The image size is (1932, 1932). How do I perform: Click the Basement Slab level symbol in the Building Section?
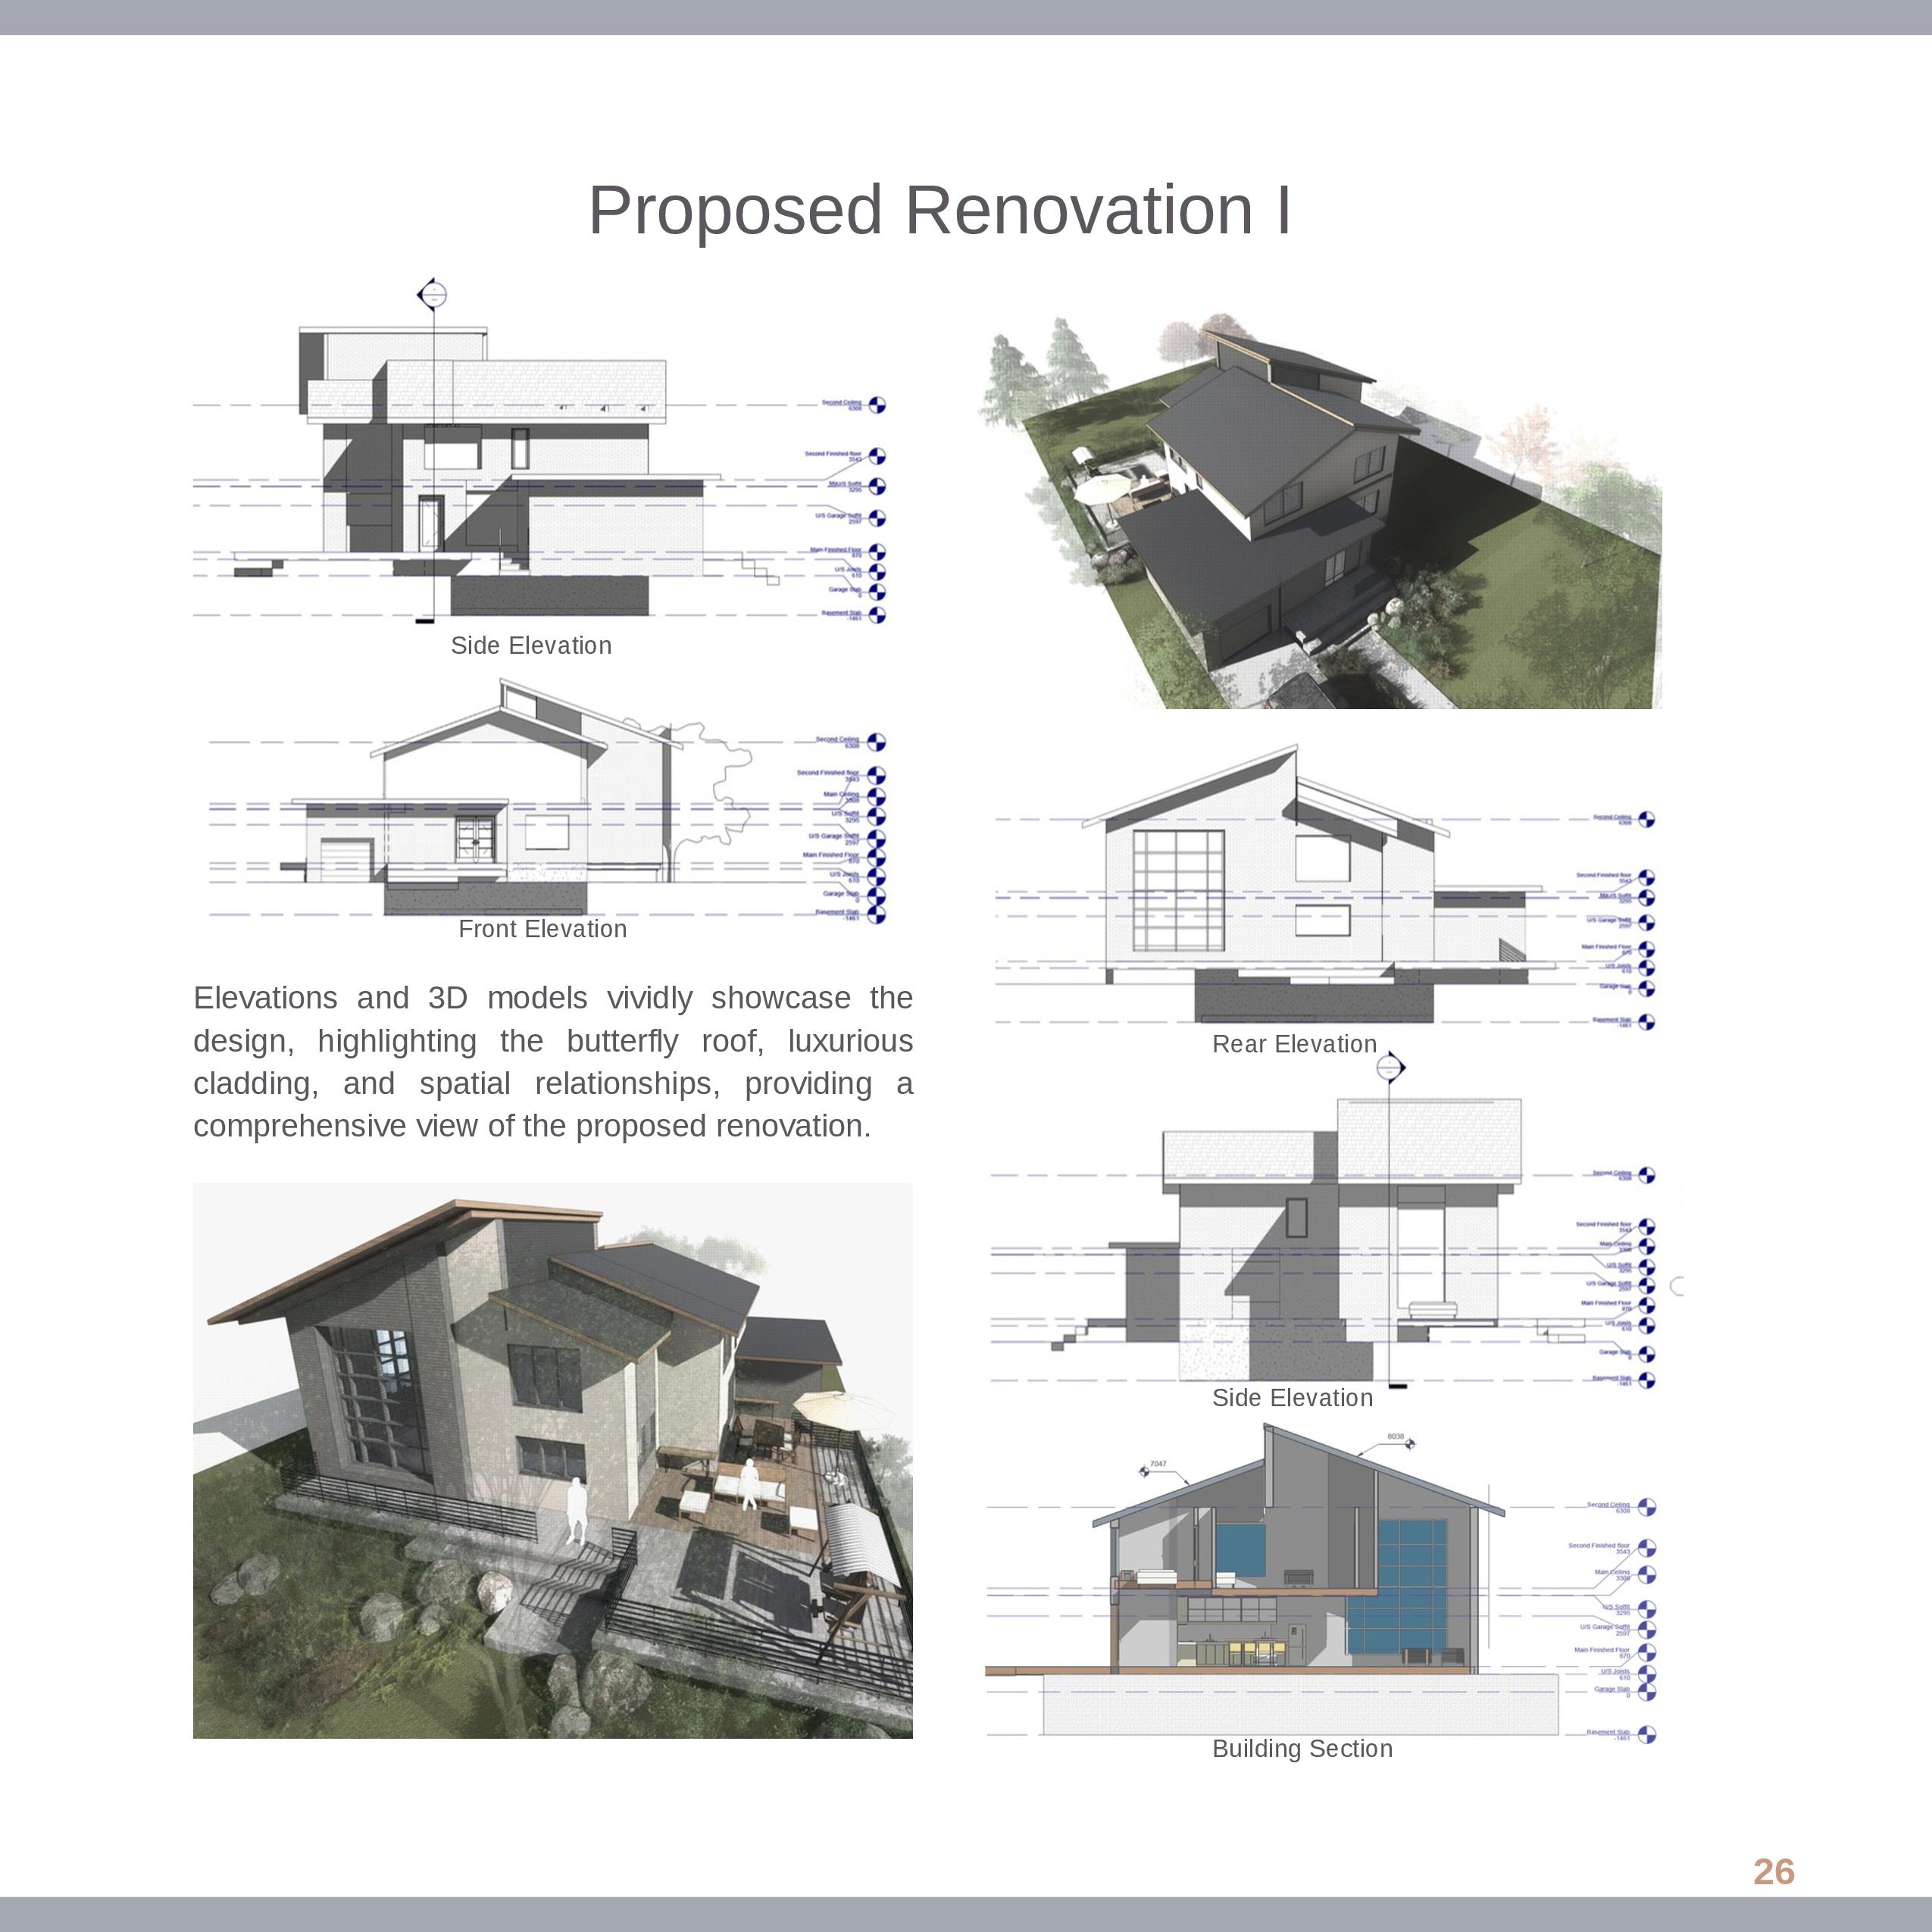click(x=1646, y=1735)
